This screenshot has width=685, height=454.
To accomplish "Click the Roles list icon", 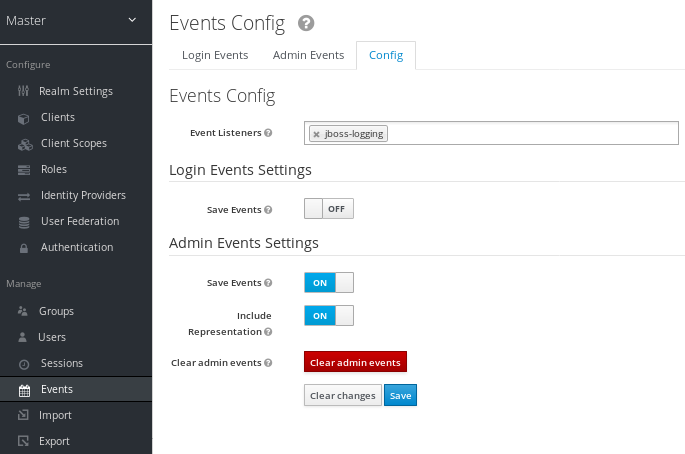I will click(x=24, y=170).
